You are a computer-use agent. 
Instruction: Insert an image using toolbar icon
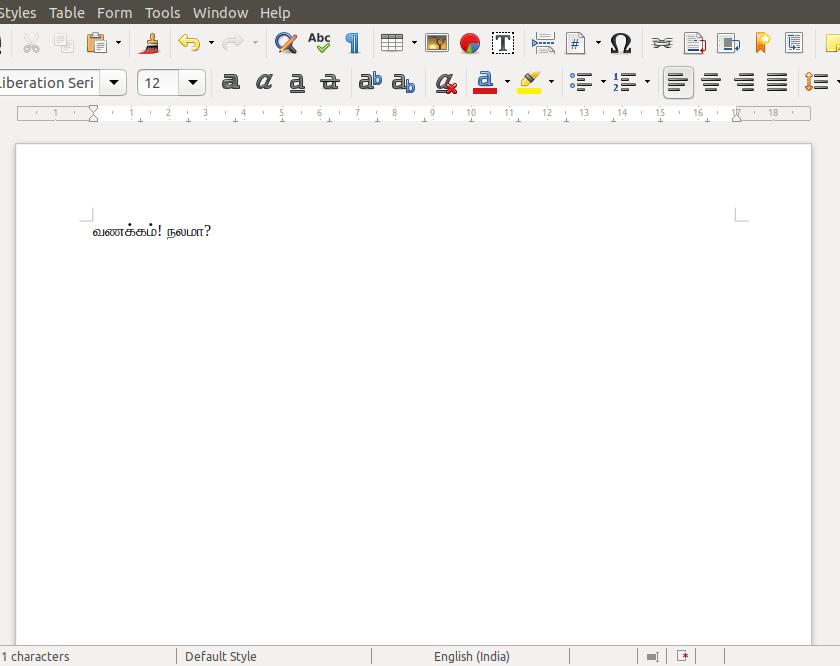pos(437,43)
